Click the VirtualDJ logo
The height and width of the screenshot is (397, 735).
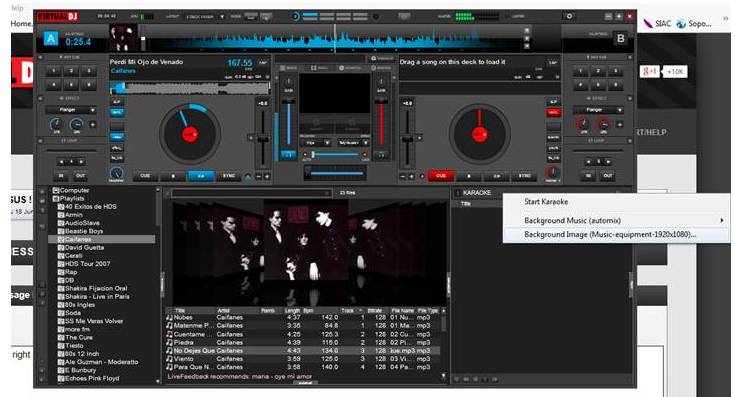click(58, 17)
